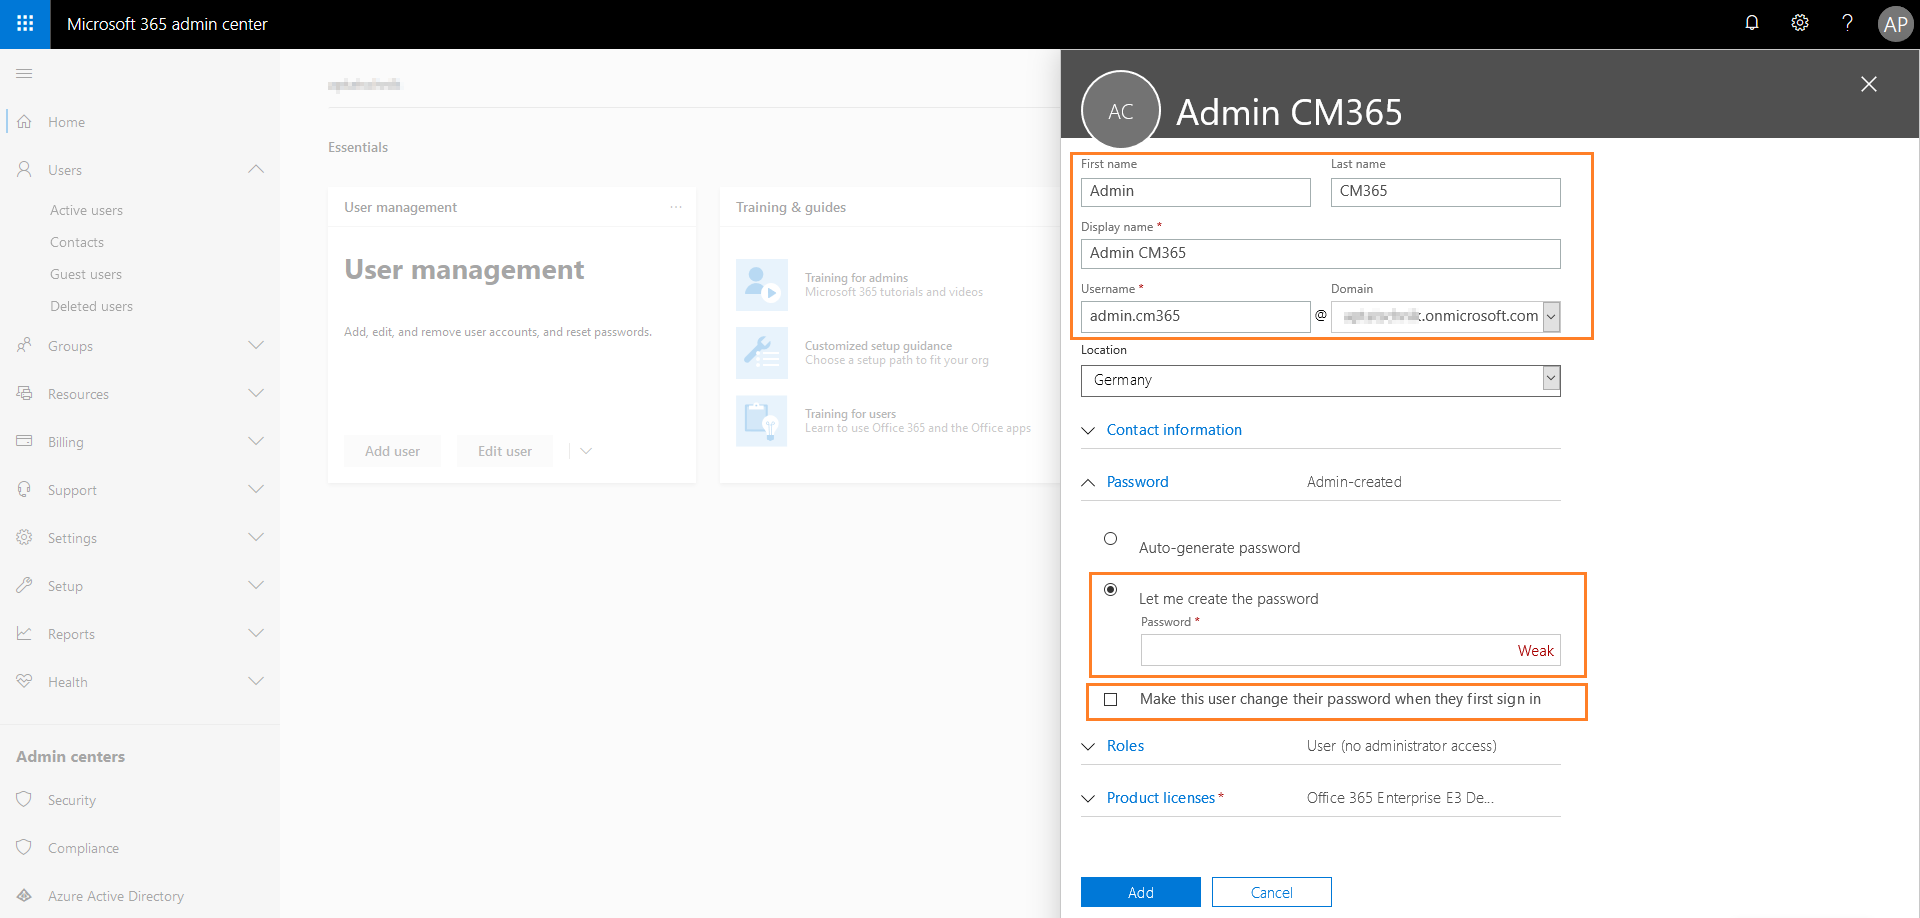The image size is (1920, 918).
Task: Close the Admin CM365 panel
Action: [x=1868, y=84]
